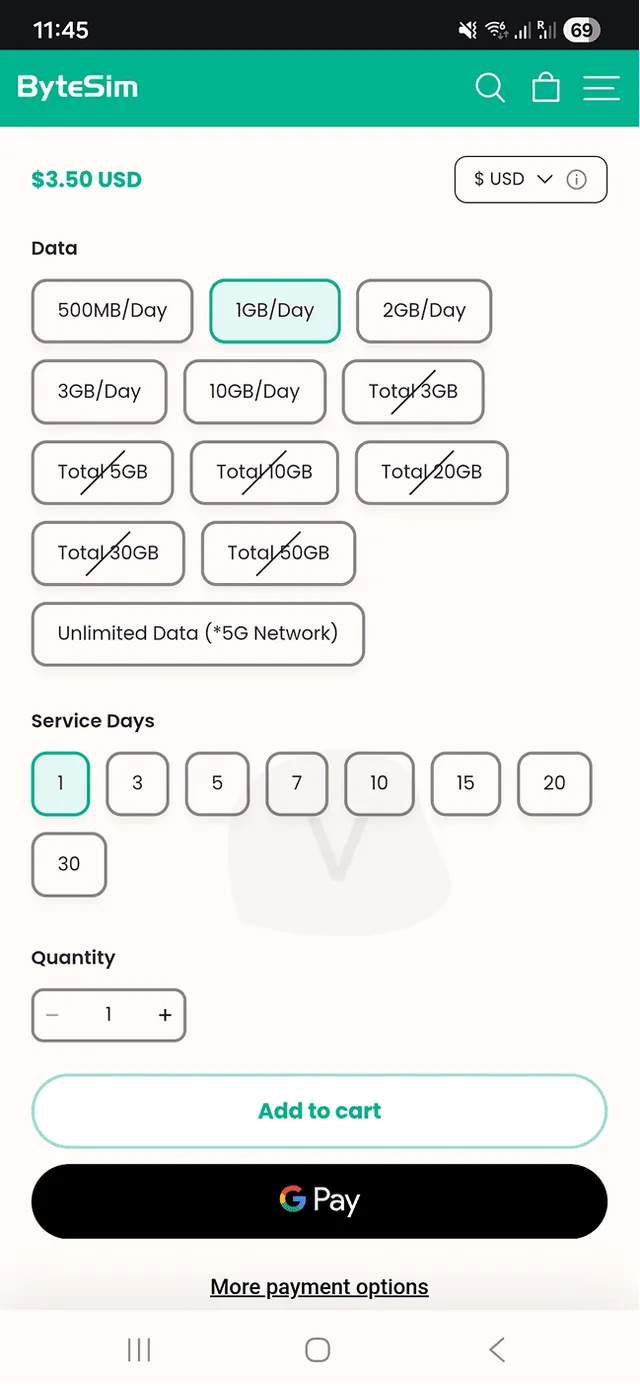Click the Add to cart button

[320, 1111]
